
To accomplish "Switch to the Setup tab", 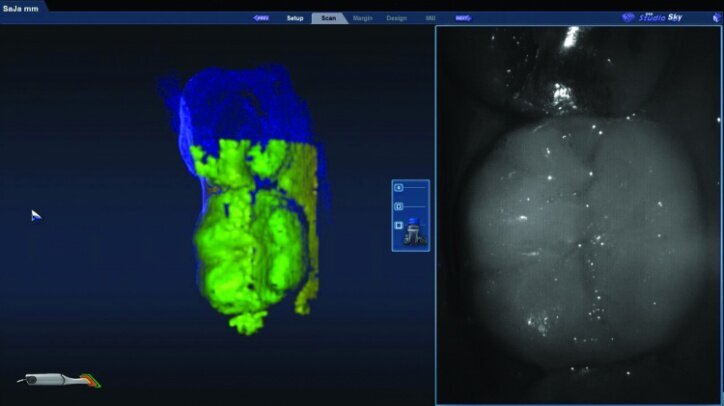I will coord(295,18).
